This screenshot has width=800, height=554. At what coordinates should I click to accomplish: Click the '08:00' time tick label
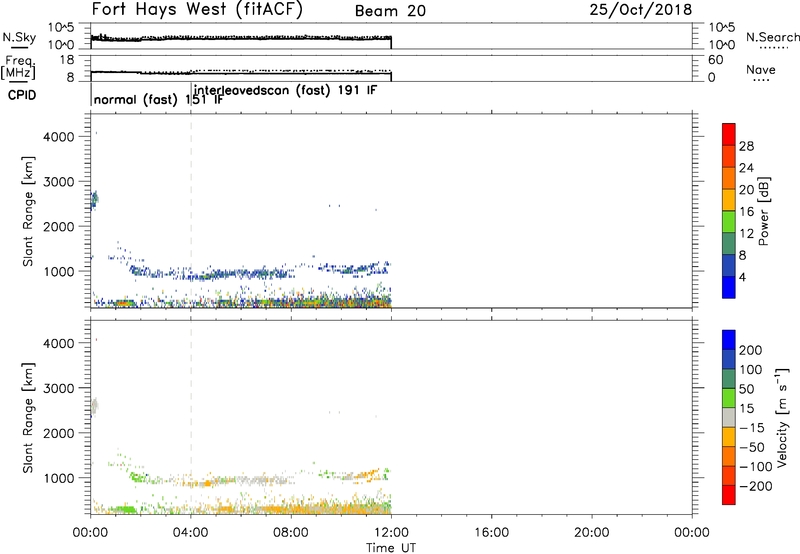point(291,533)
